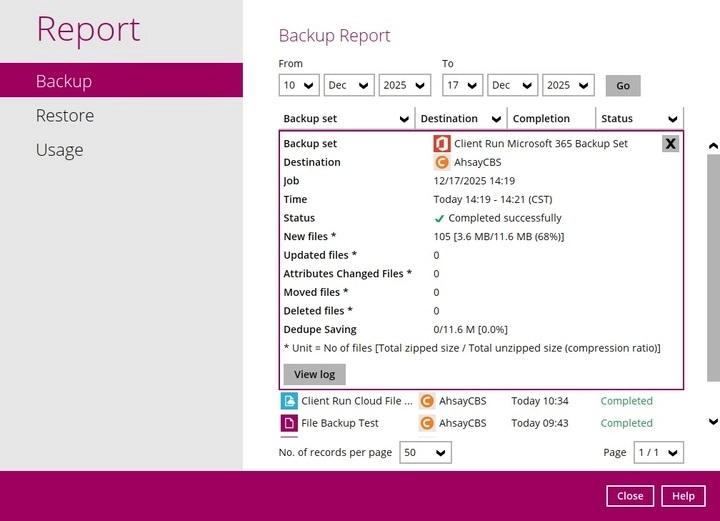Viewport: 720px width, 521px height.
Task: Expand the Backup set column filter
Action: click(405, 119)
